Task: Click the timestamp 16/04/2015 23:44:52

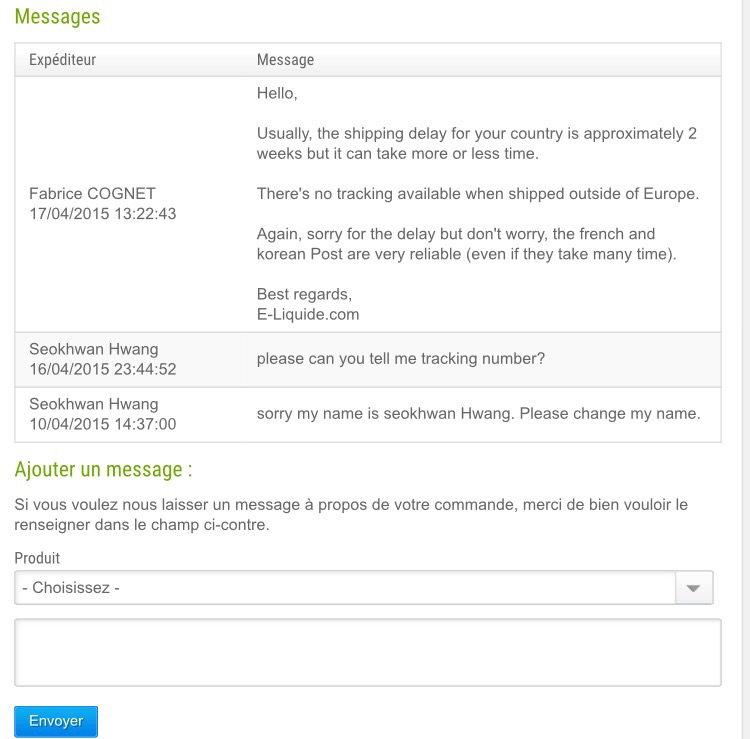Action: click(102, 369)
